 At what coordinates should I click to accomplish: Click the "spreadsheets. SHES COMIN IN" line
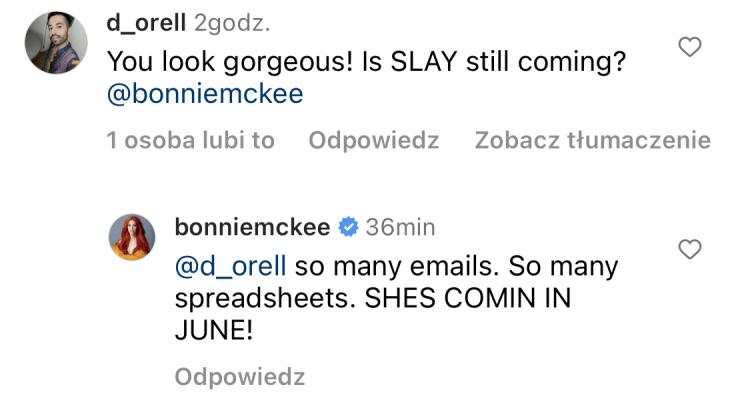380,298
